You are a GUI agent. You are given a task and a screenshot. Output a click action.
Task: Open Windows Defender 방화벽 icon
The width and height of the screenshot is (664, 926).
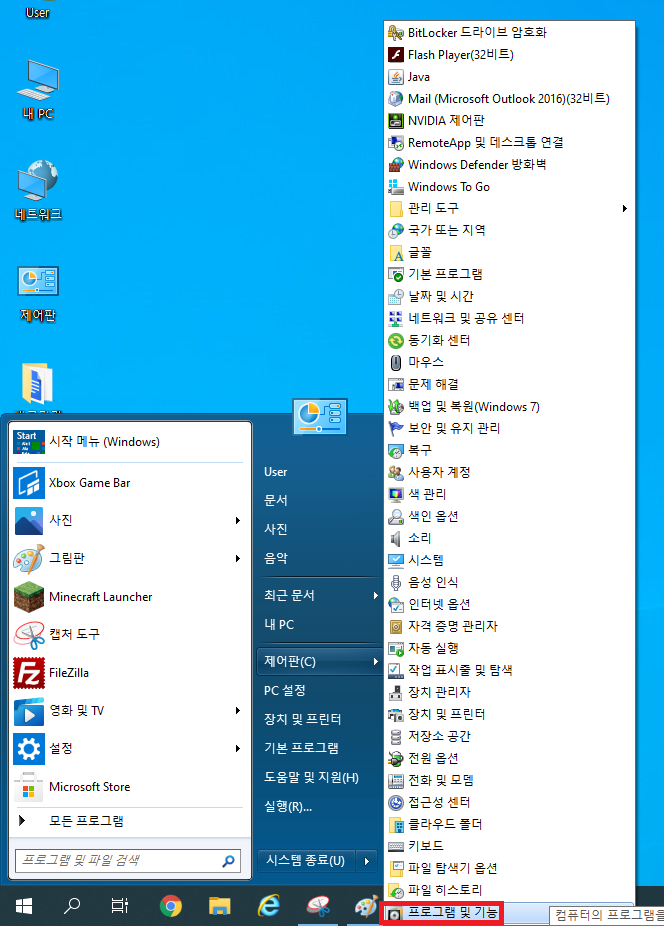[x=396, y=165]
